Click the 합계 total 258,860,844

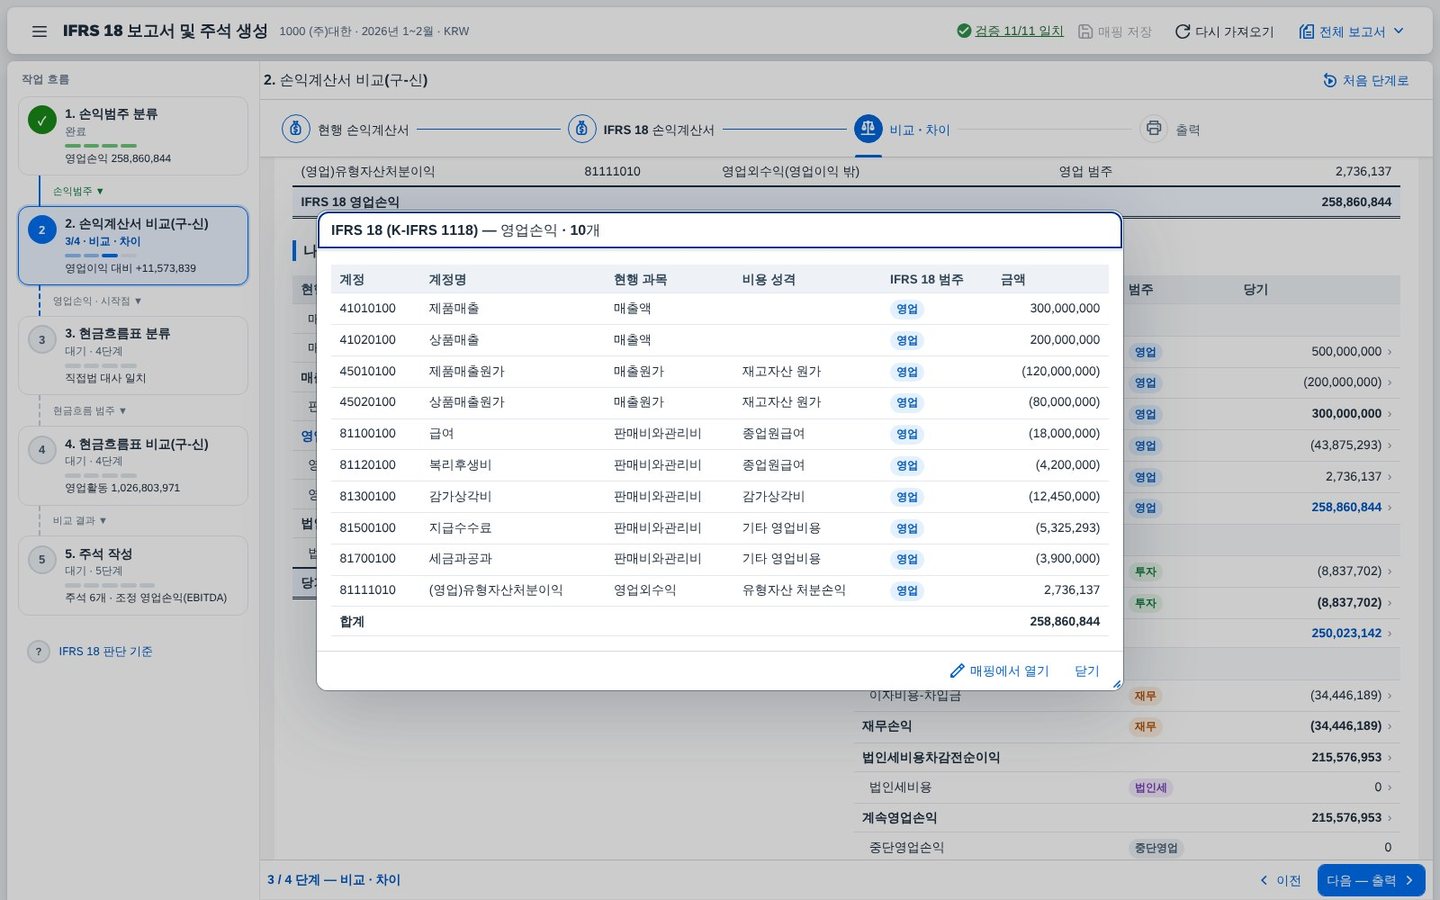(x=1065, y=622)
